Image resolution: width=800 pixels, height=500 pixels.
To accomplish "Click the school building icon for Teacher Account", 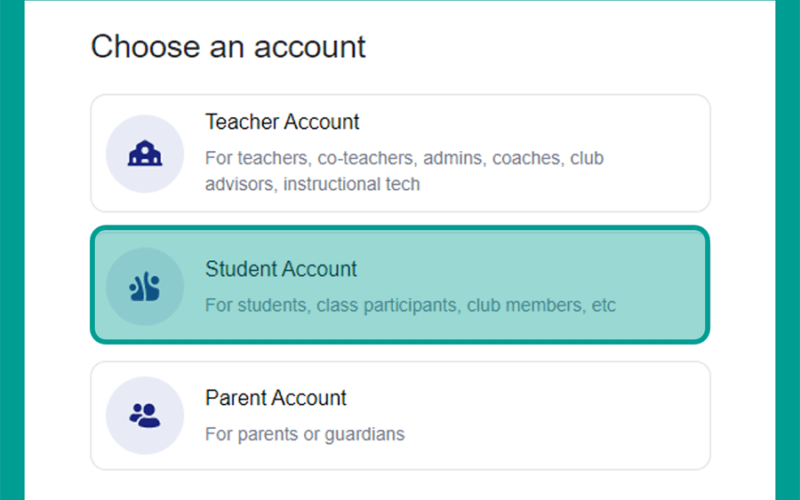I will point(145,153).
